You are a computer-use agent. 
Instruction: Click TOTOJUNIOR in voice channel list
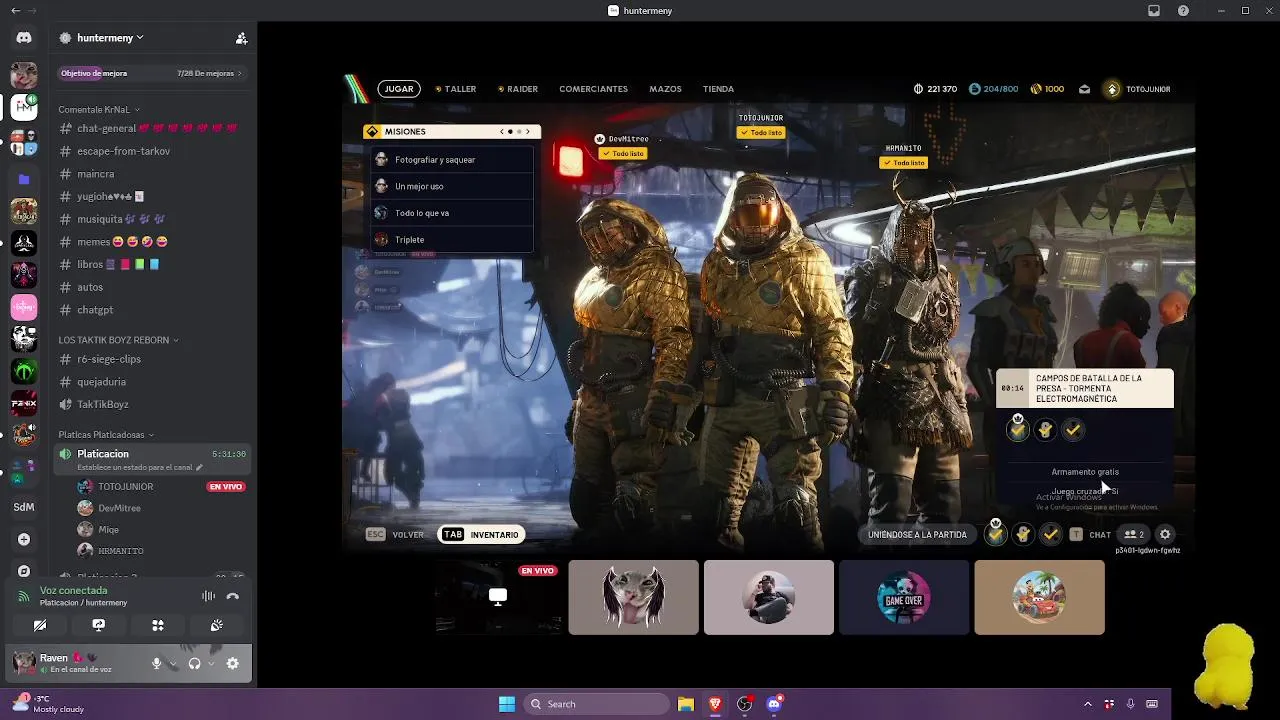point(125,487)
